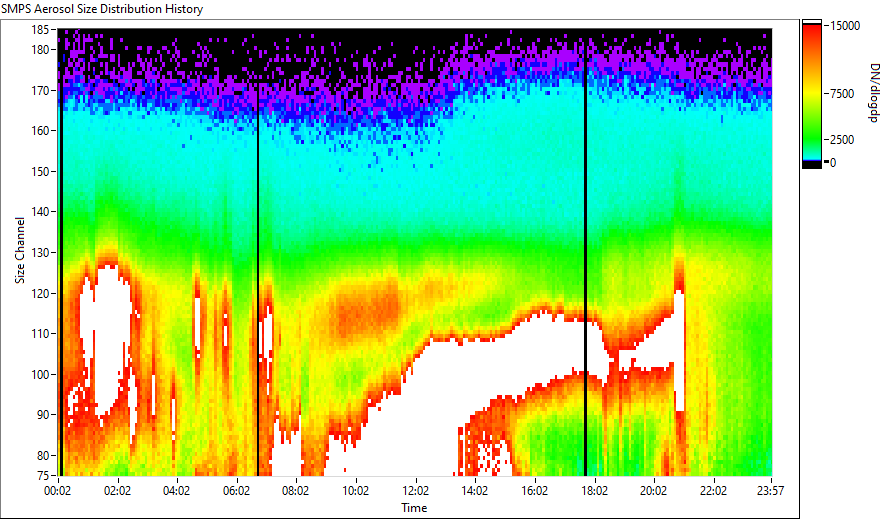Click the 75 size channel tick label
The width and height of the screenshot is (884, 519).
[42, 475]
